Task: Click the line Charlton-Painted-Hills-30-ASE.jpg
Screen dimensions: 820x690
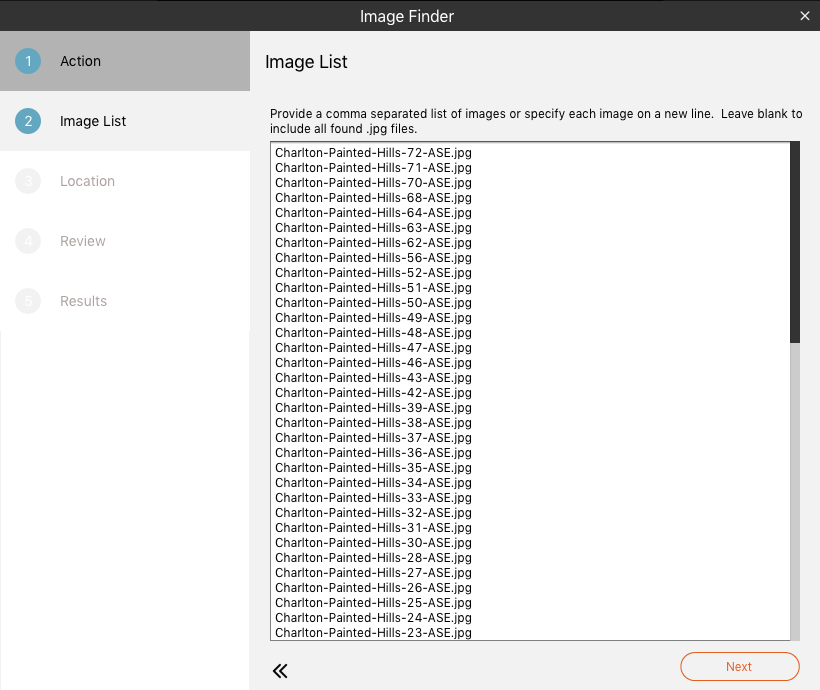Action: (373, 543)
